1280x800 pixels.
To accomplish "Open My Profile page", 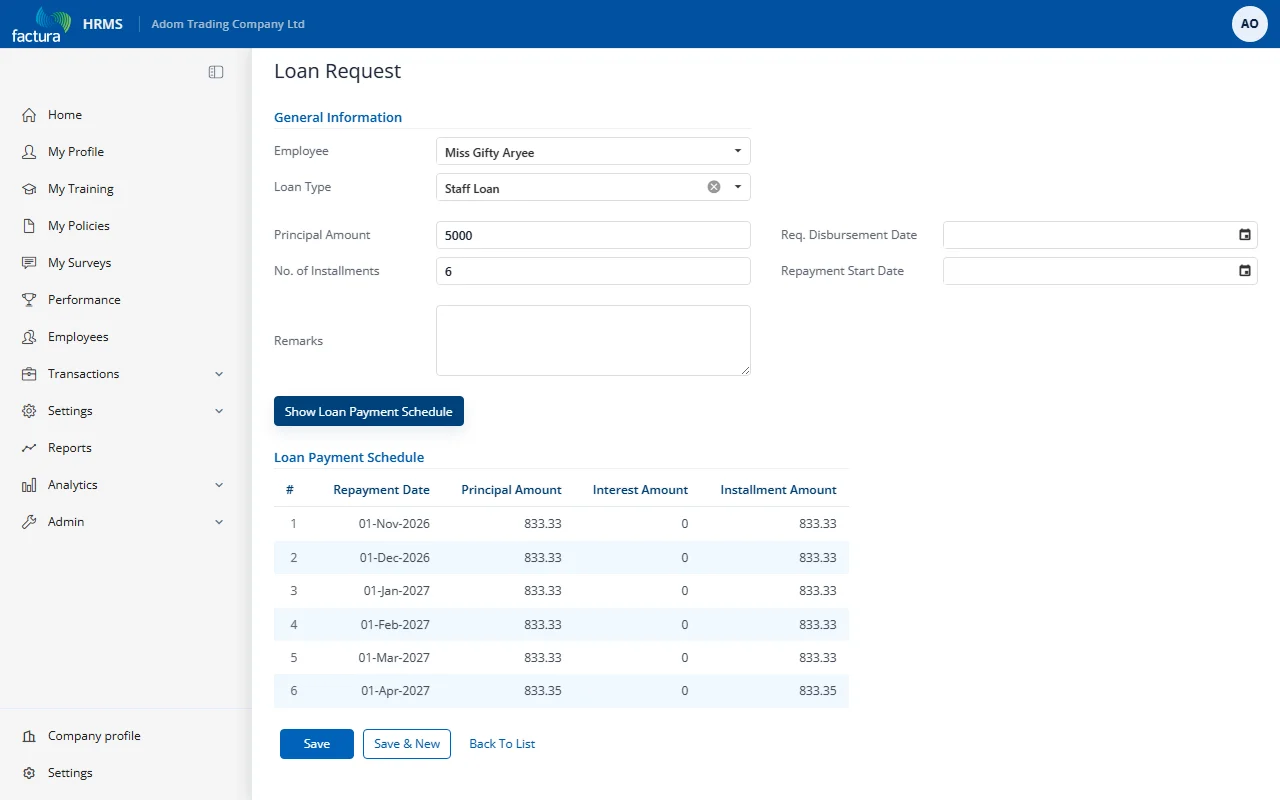I will [x=76, y=152].
